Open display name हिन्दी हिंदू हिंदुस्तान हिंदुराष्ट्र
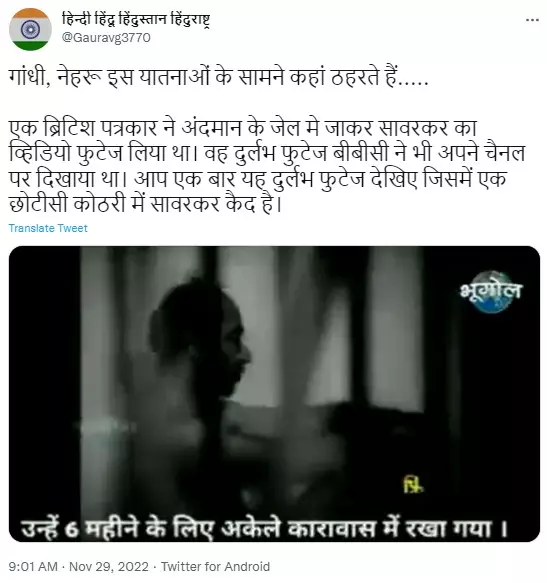Image resolution: width=547 pixels, height=583 pixels. coord(135,19)
